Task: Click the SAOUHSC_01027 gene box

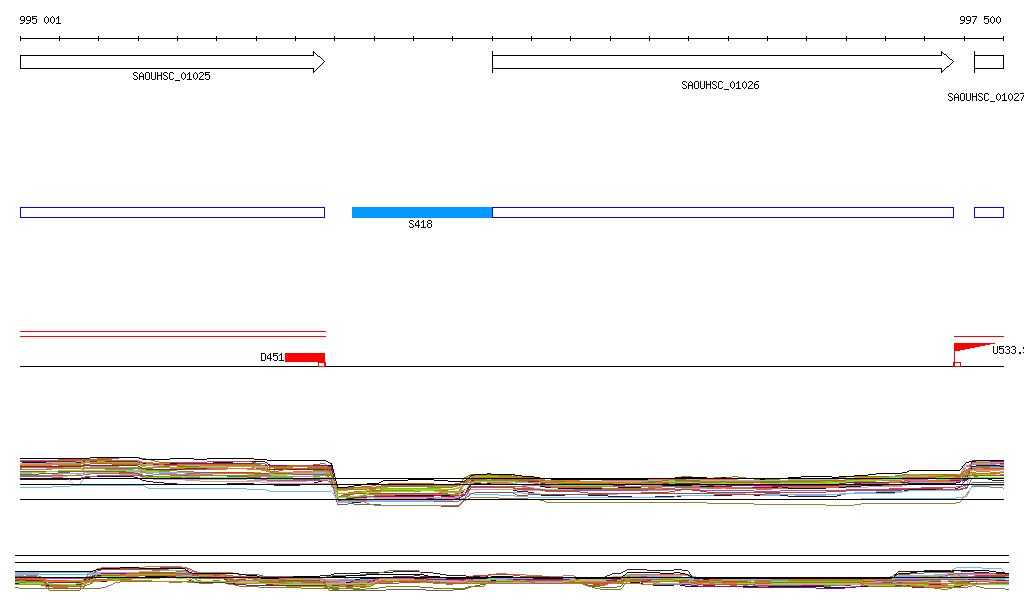Action: [988, 62]
